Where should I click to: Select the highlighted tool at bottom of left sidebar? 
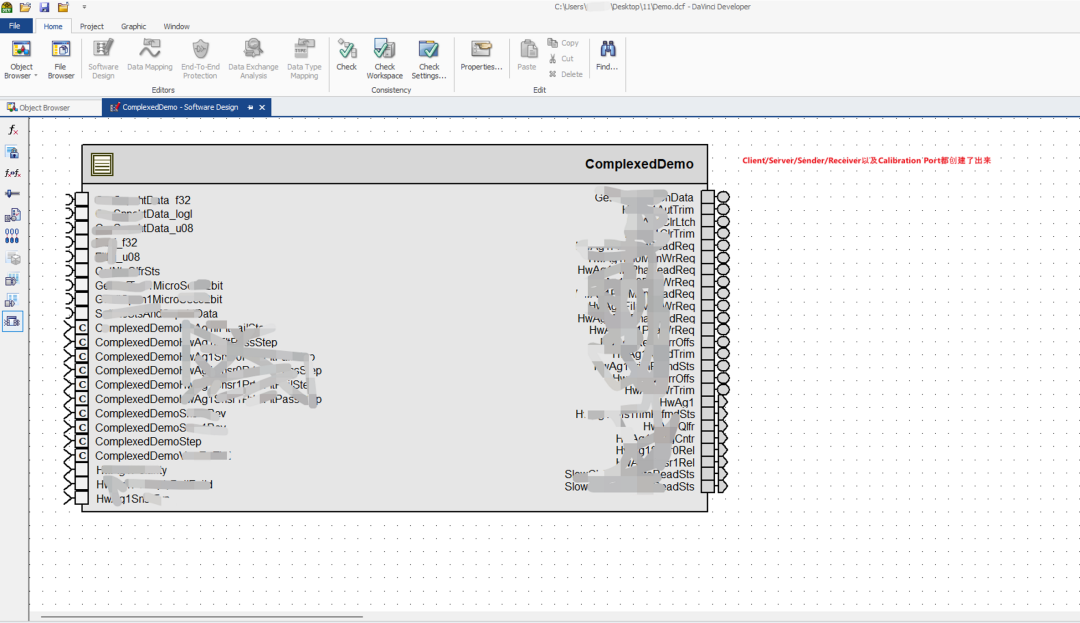[x=12, y=321]
